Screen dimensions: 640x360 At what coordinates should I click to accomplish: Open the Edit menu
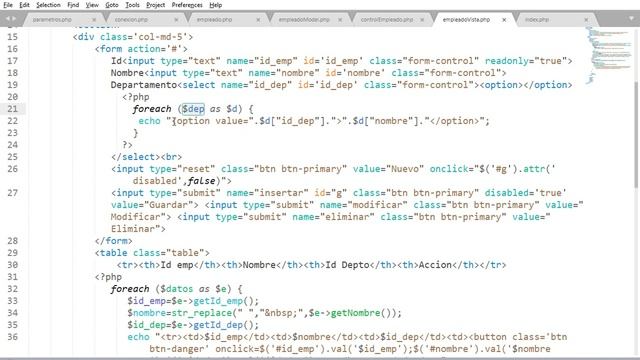[24, 5]
